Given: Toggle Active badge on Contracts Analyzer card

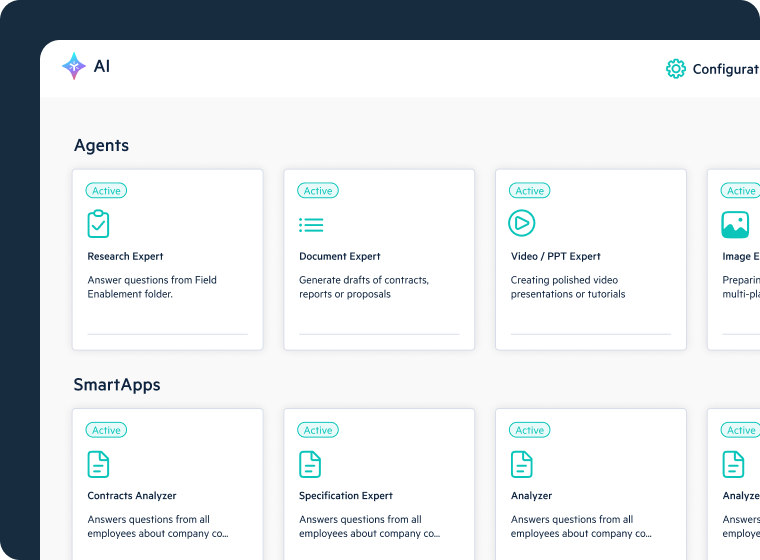Looking at the screenshot, I should tap(106, 430).
